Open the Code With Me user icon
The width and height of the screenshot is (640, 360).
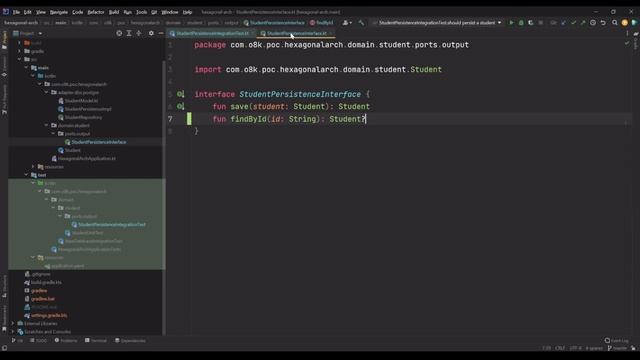click(347, 23)
